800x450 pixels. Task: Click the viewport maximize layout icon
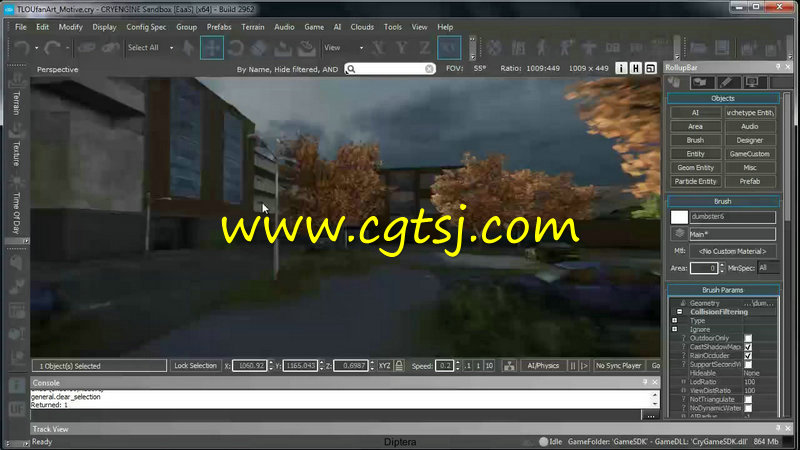[651, 68]
